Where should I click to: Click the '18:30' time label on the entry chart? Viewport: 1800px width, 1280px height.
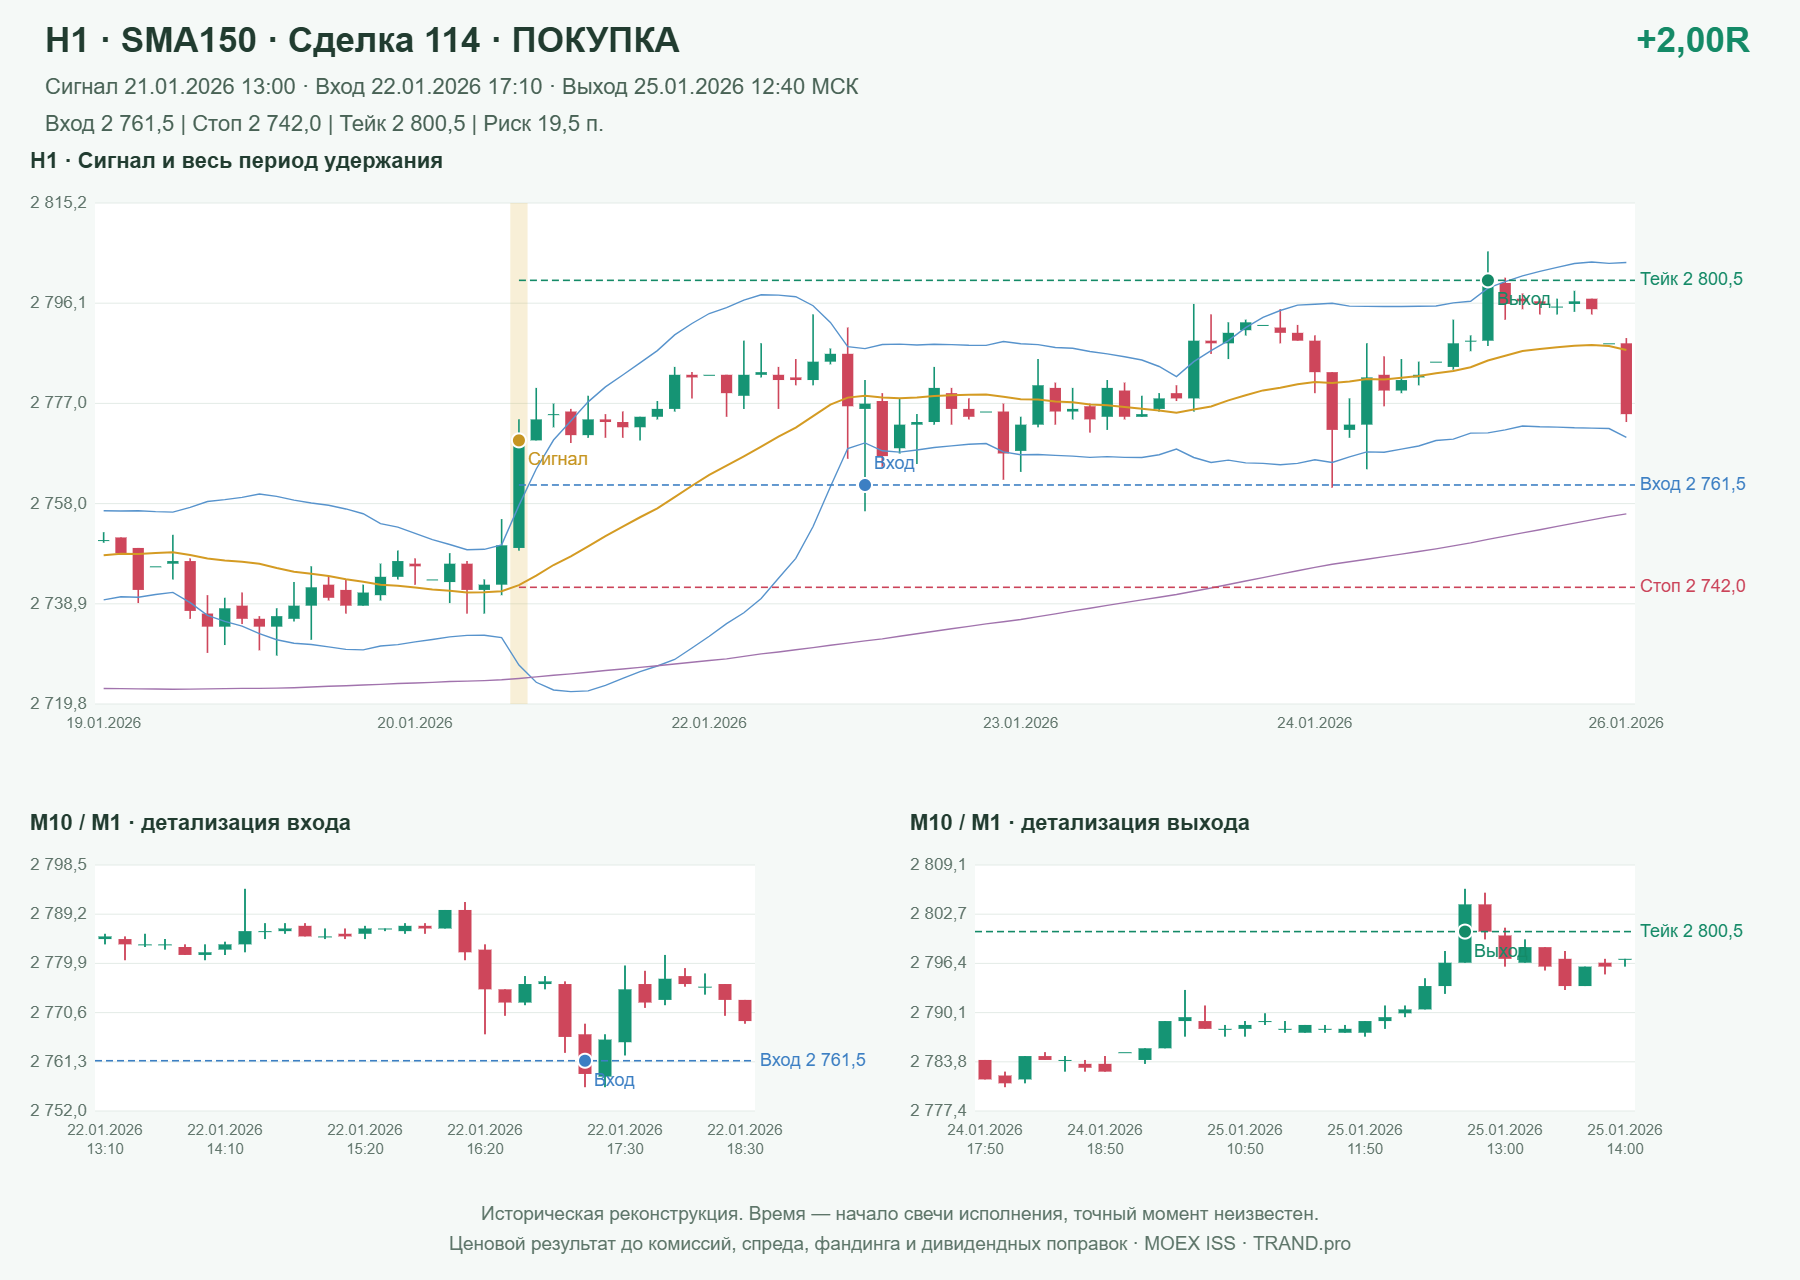tap(745, 1149)
